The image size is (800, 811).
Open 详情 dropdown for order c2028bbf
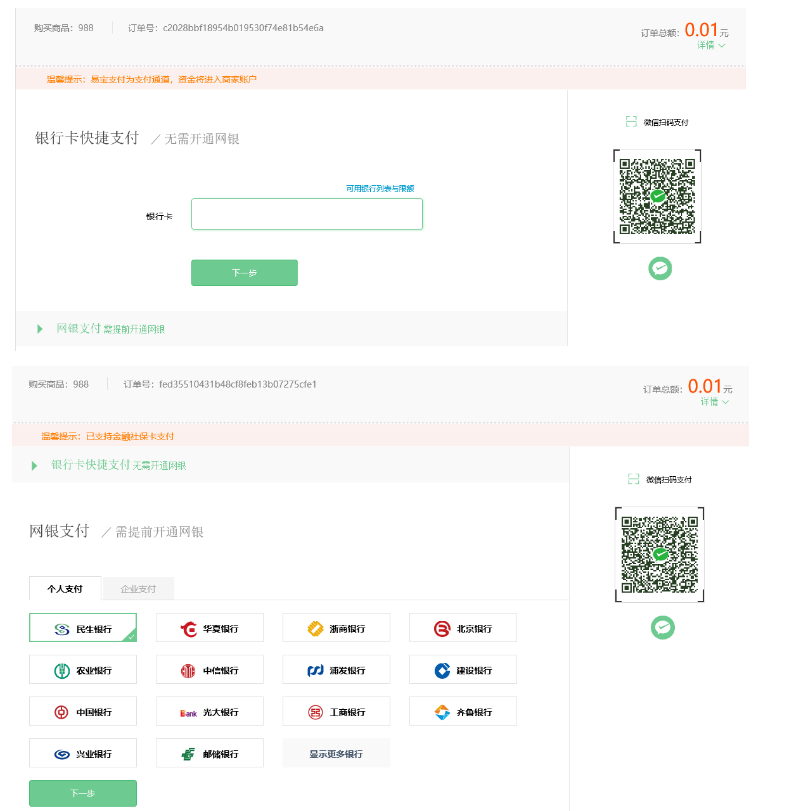[x=711, y=45]
